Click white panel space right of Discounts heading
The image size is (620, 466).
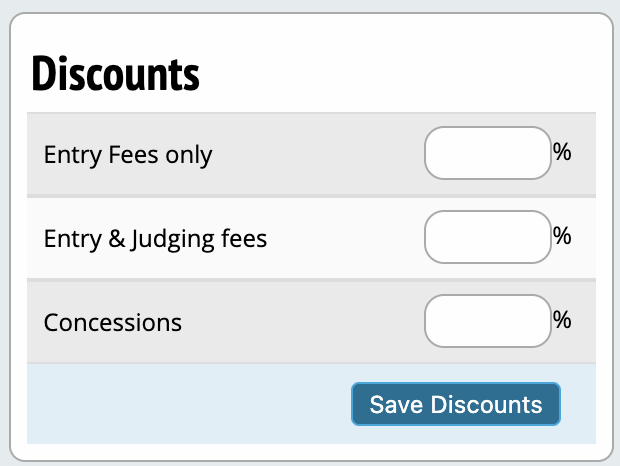tap(400, 74)
